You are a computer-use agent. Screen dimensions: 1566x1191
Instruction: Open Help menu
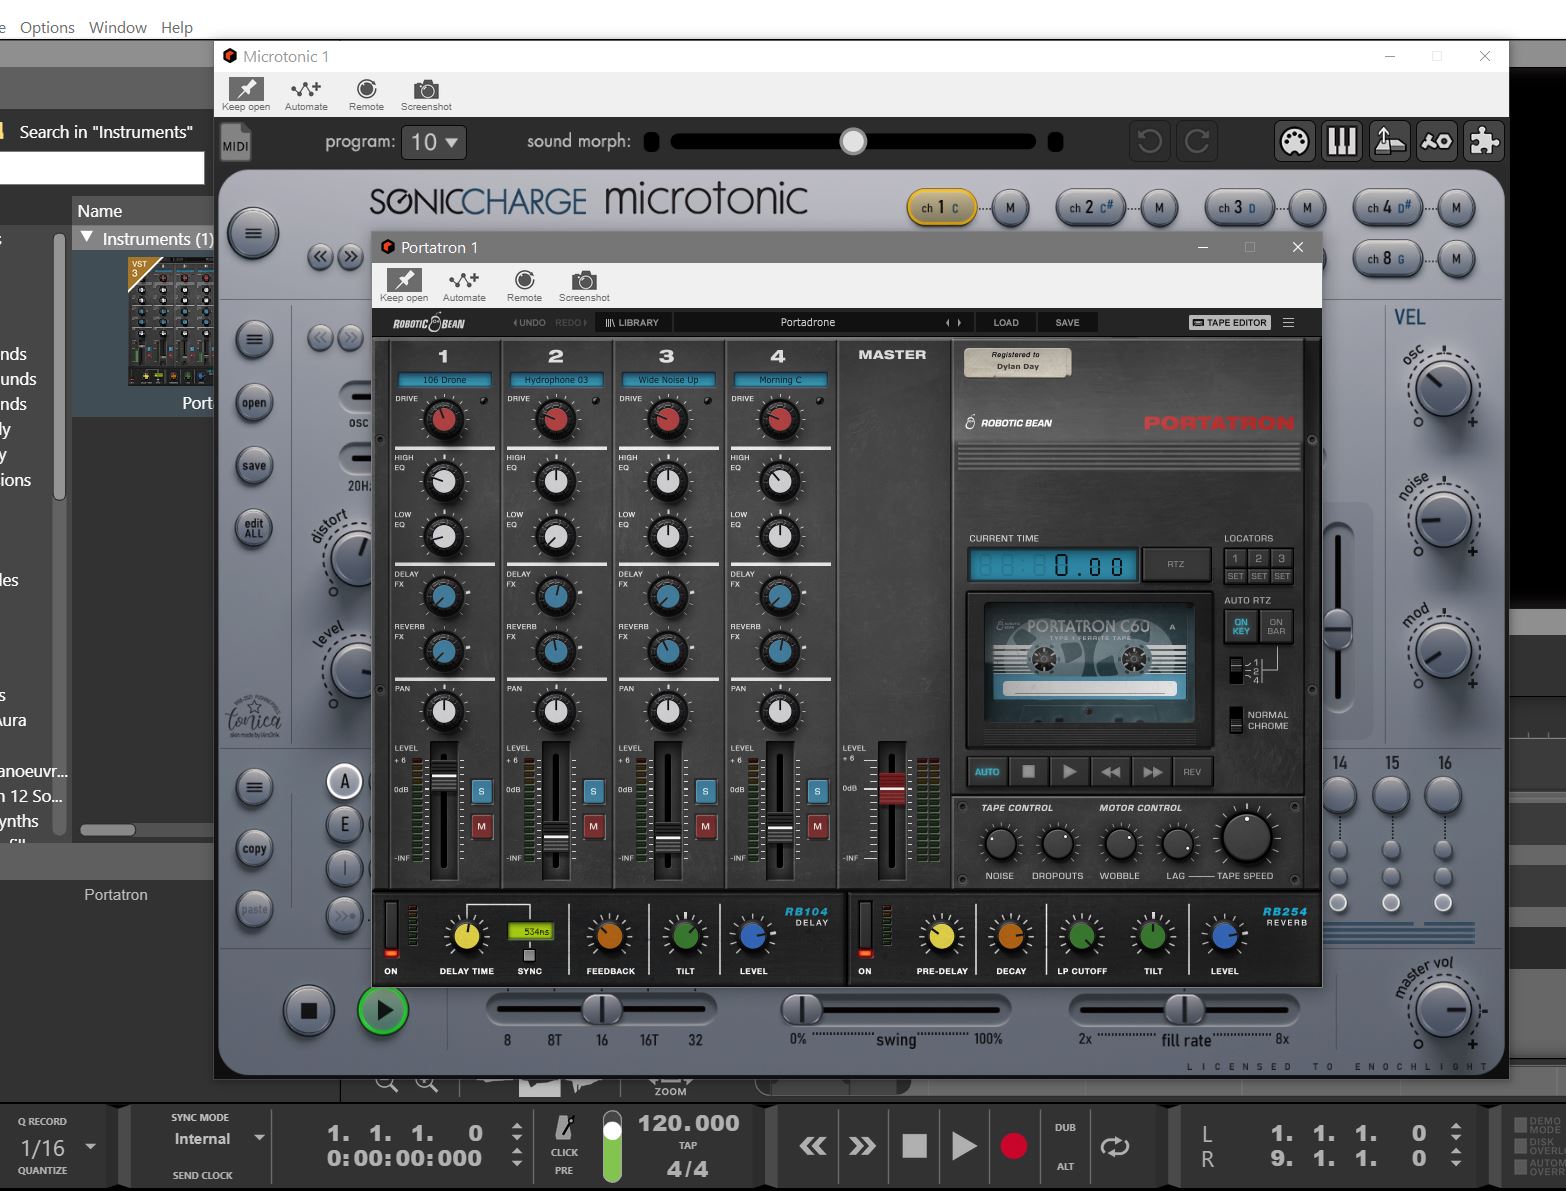177,27
